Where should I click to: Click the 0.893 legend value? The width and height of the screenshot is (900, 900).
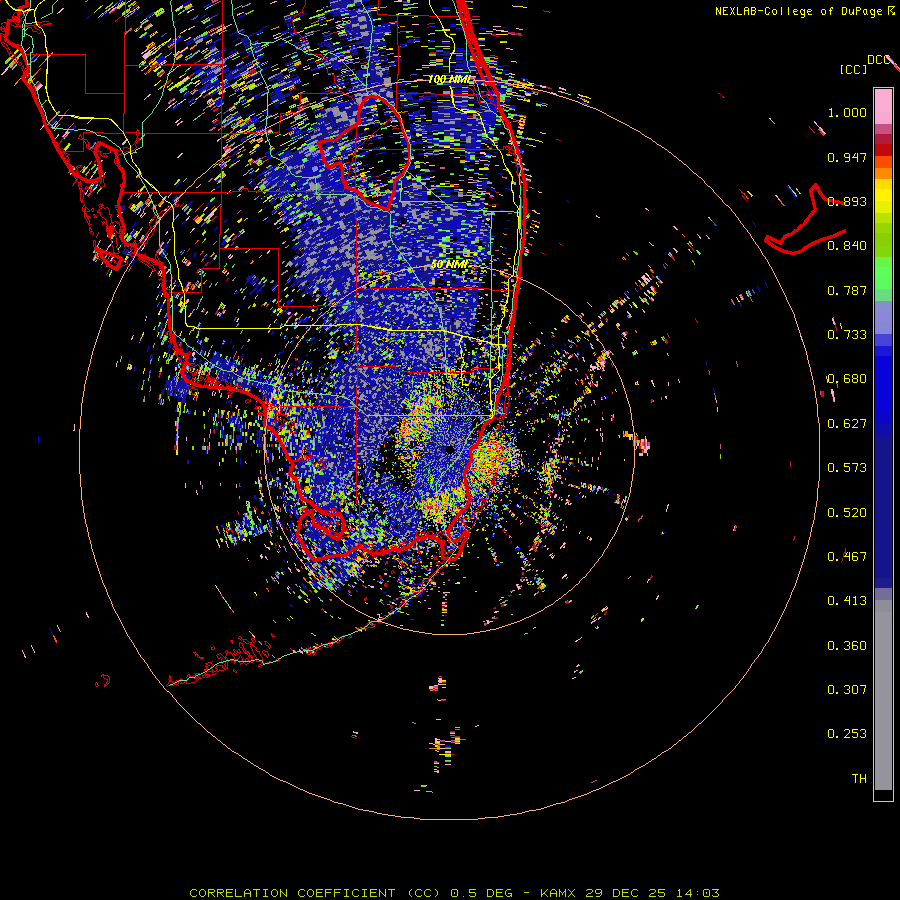(847, 201)
